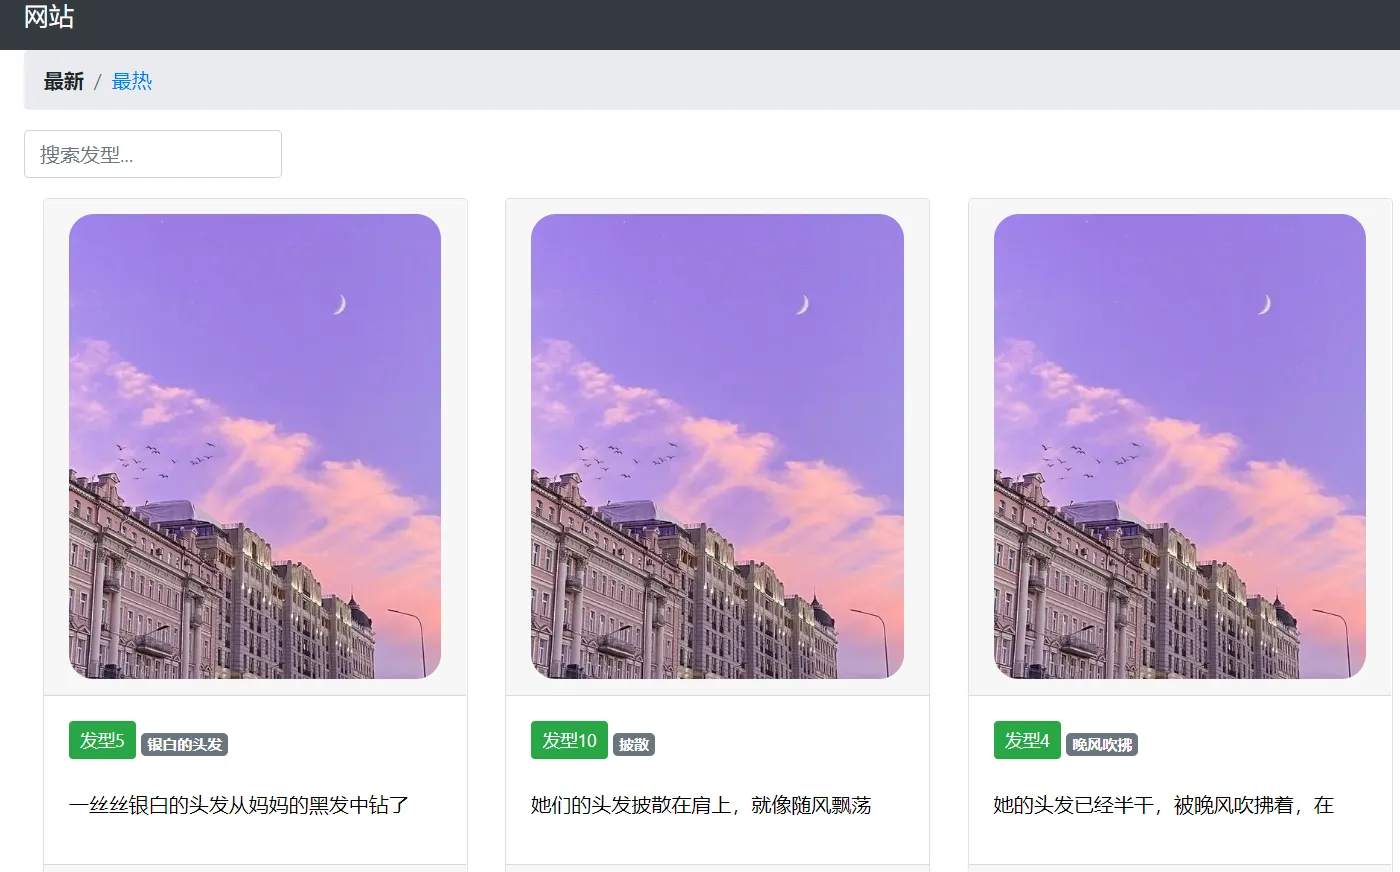
Task: Click the 她的头发已经半干 description text
Action: coord(1163,805)
